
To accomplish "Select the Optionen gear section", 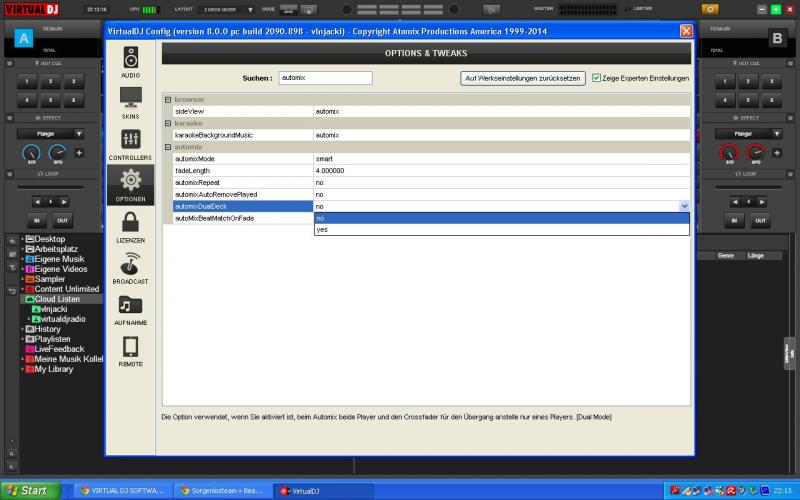I will [131, 185].
